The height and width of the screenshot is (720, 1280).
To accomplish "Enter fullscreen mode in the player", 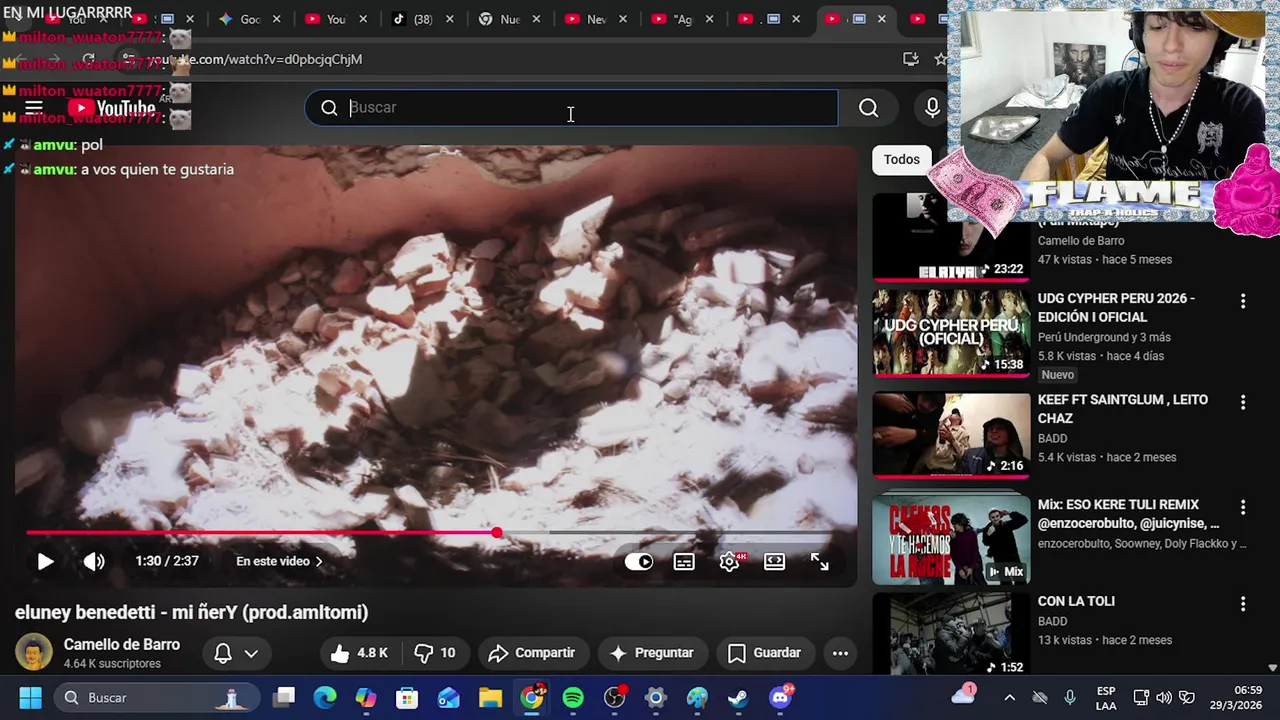I will click(x=820, y=562).
